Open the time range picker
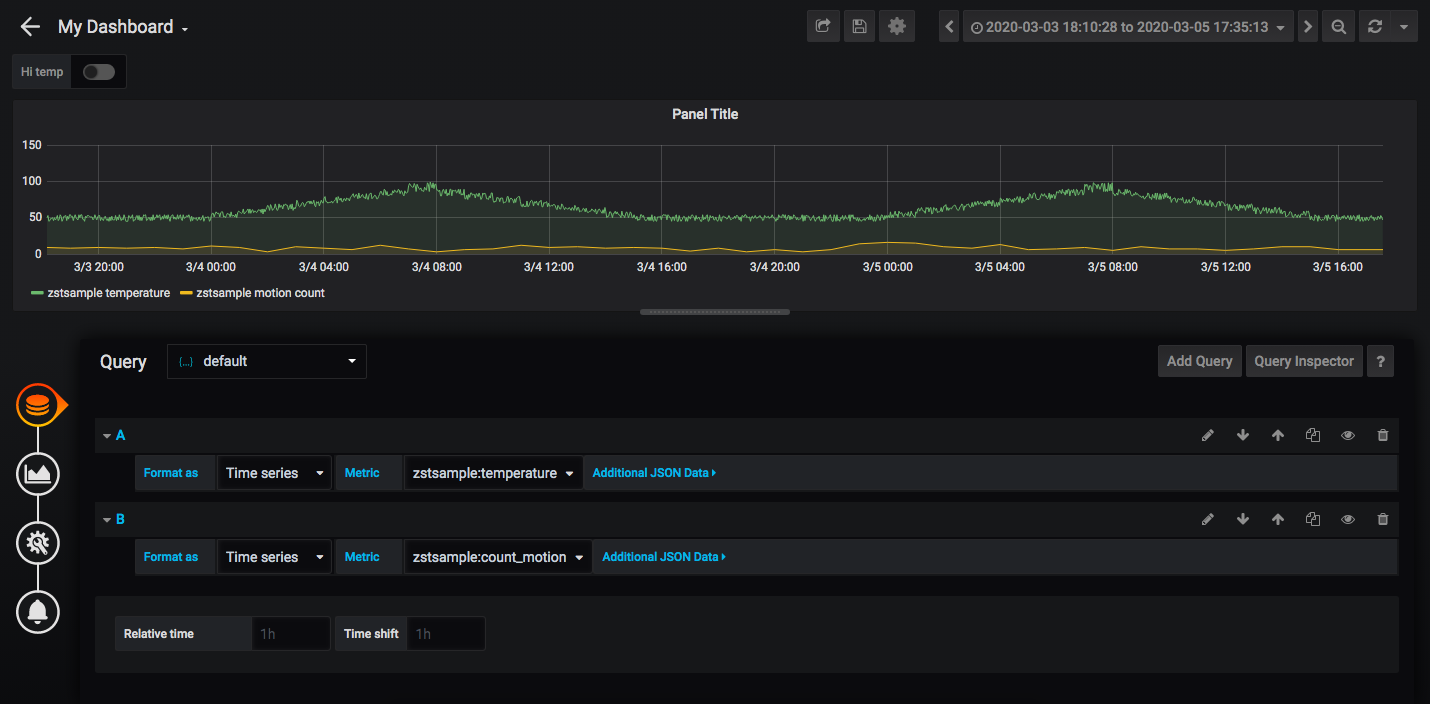 (1127, 27)
